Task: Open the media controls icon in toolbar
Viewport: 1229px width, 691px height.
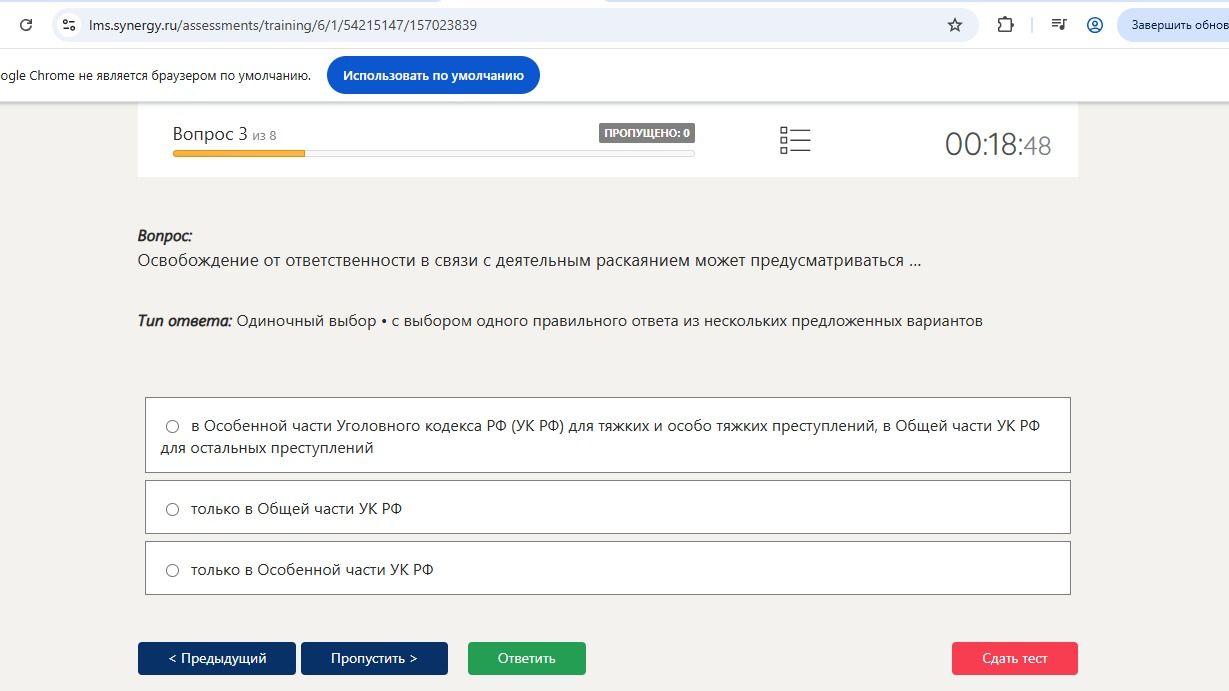Action: (x=1059, y=25)
